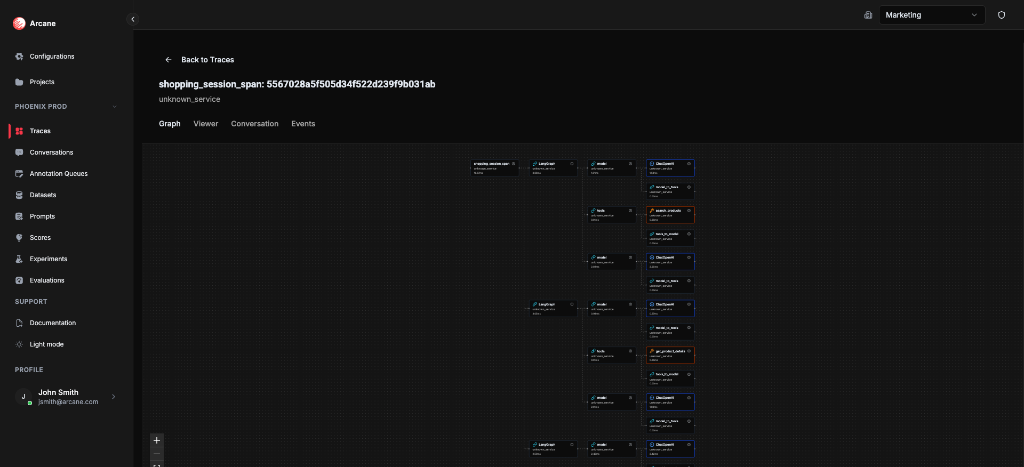Viewport: 1024px width, 467px height.
Task: Select the Scores icon in sidebar
Action: tap(20, 238)
